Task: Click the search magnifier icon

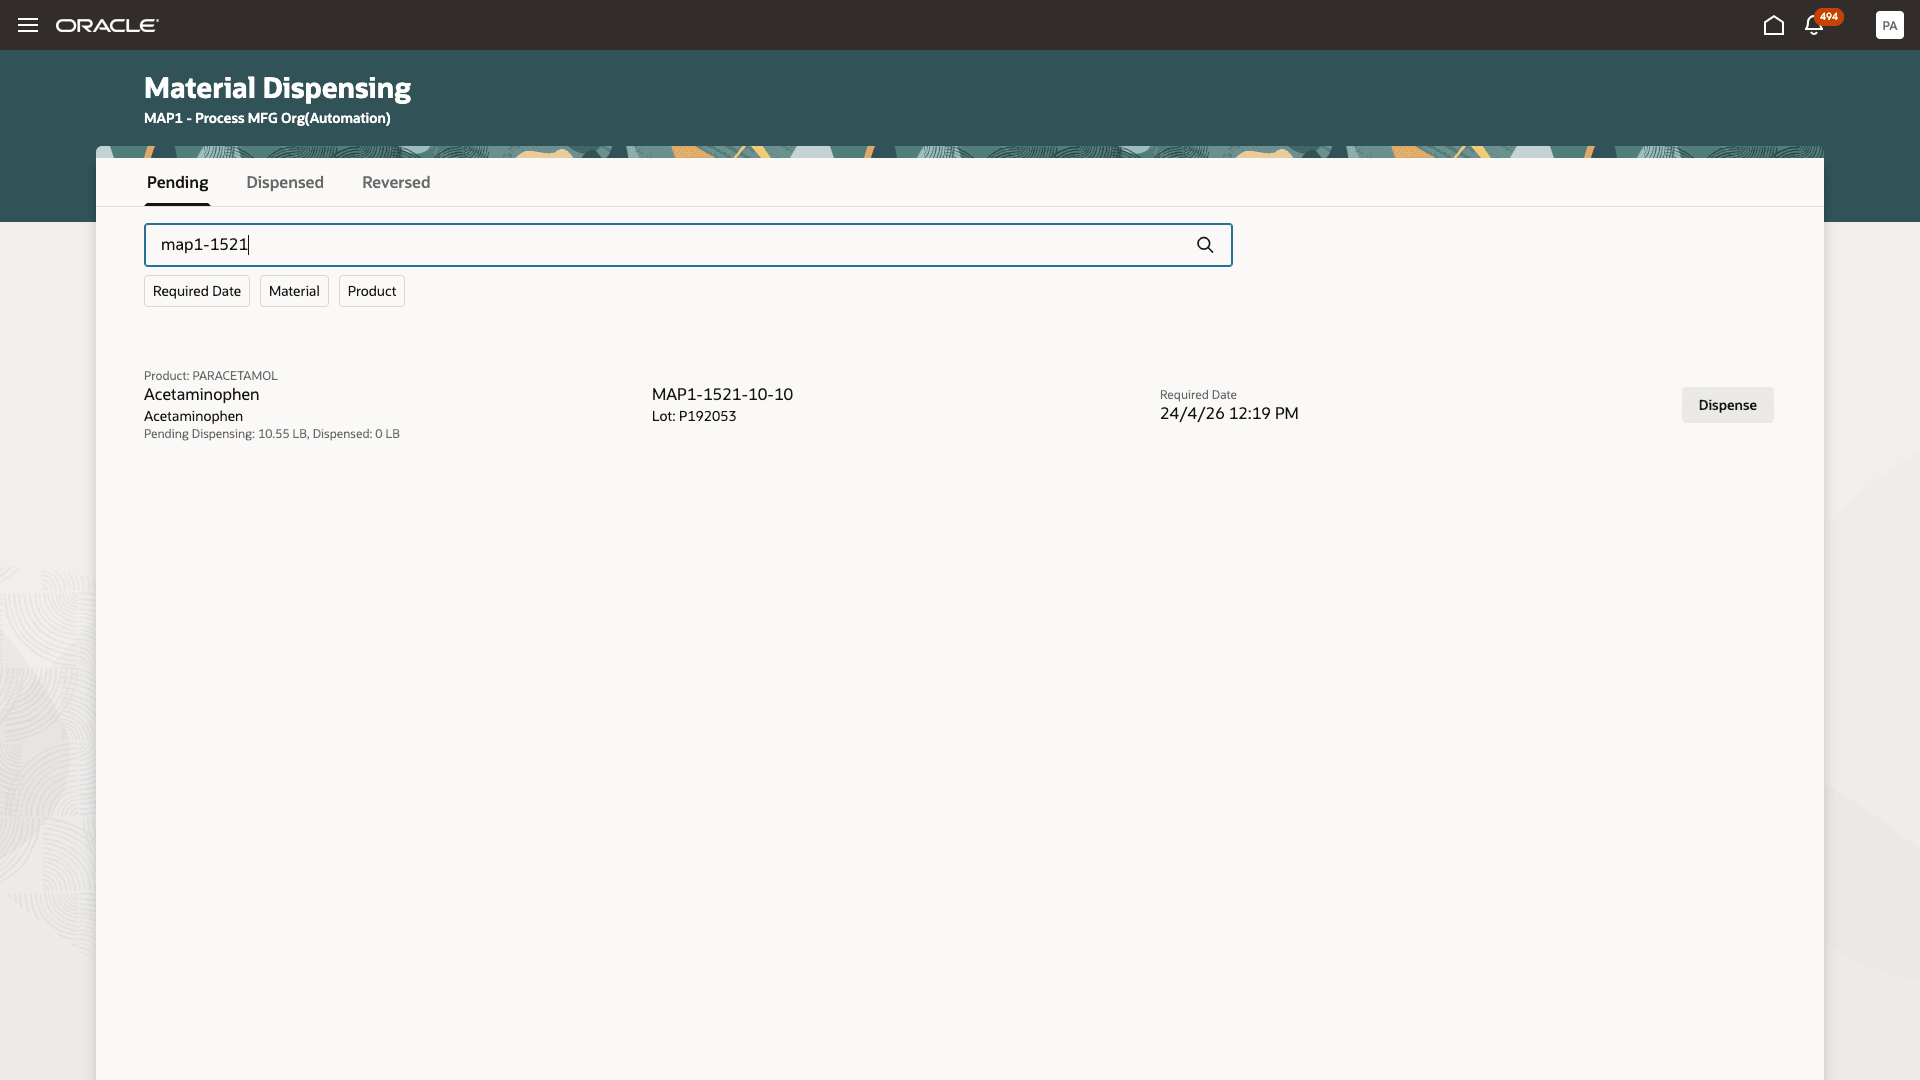Action: coord(1205,245)
